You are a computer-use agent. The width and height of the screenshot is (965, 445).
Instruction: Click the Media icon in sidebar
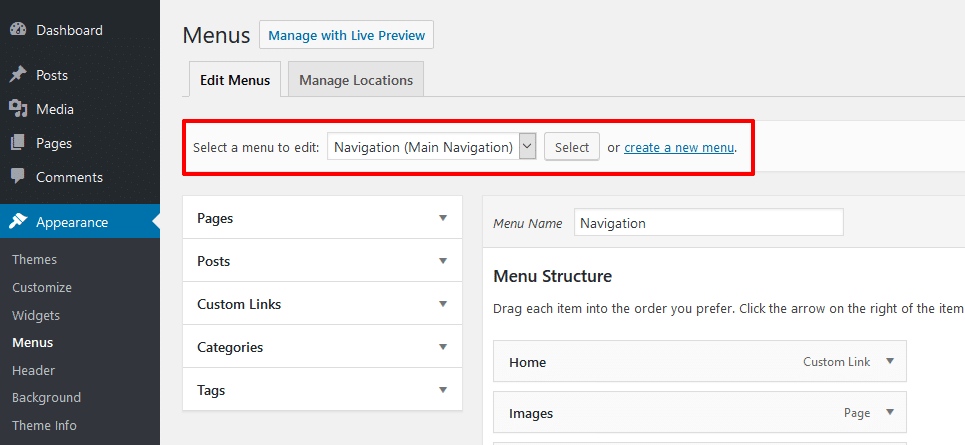pos(18,109)
